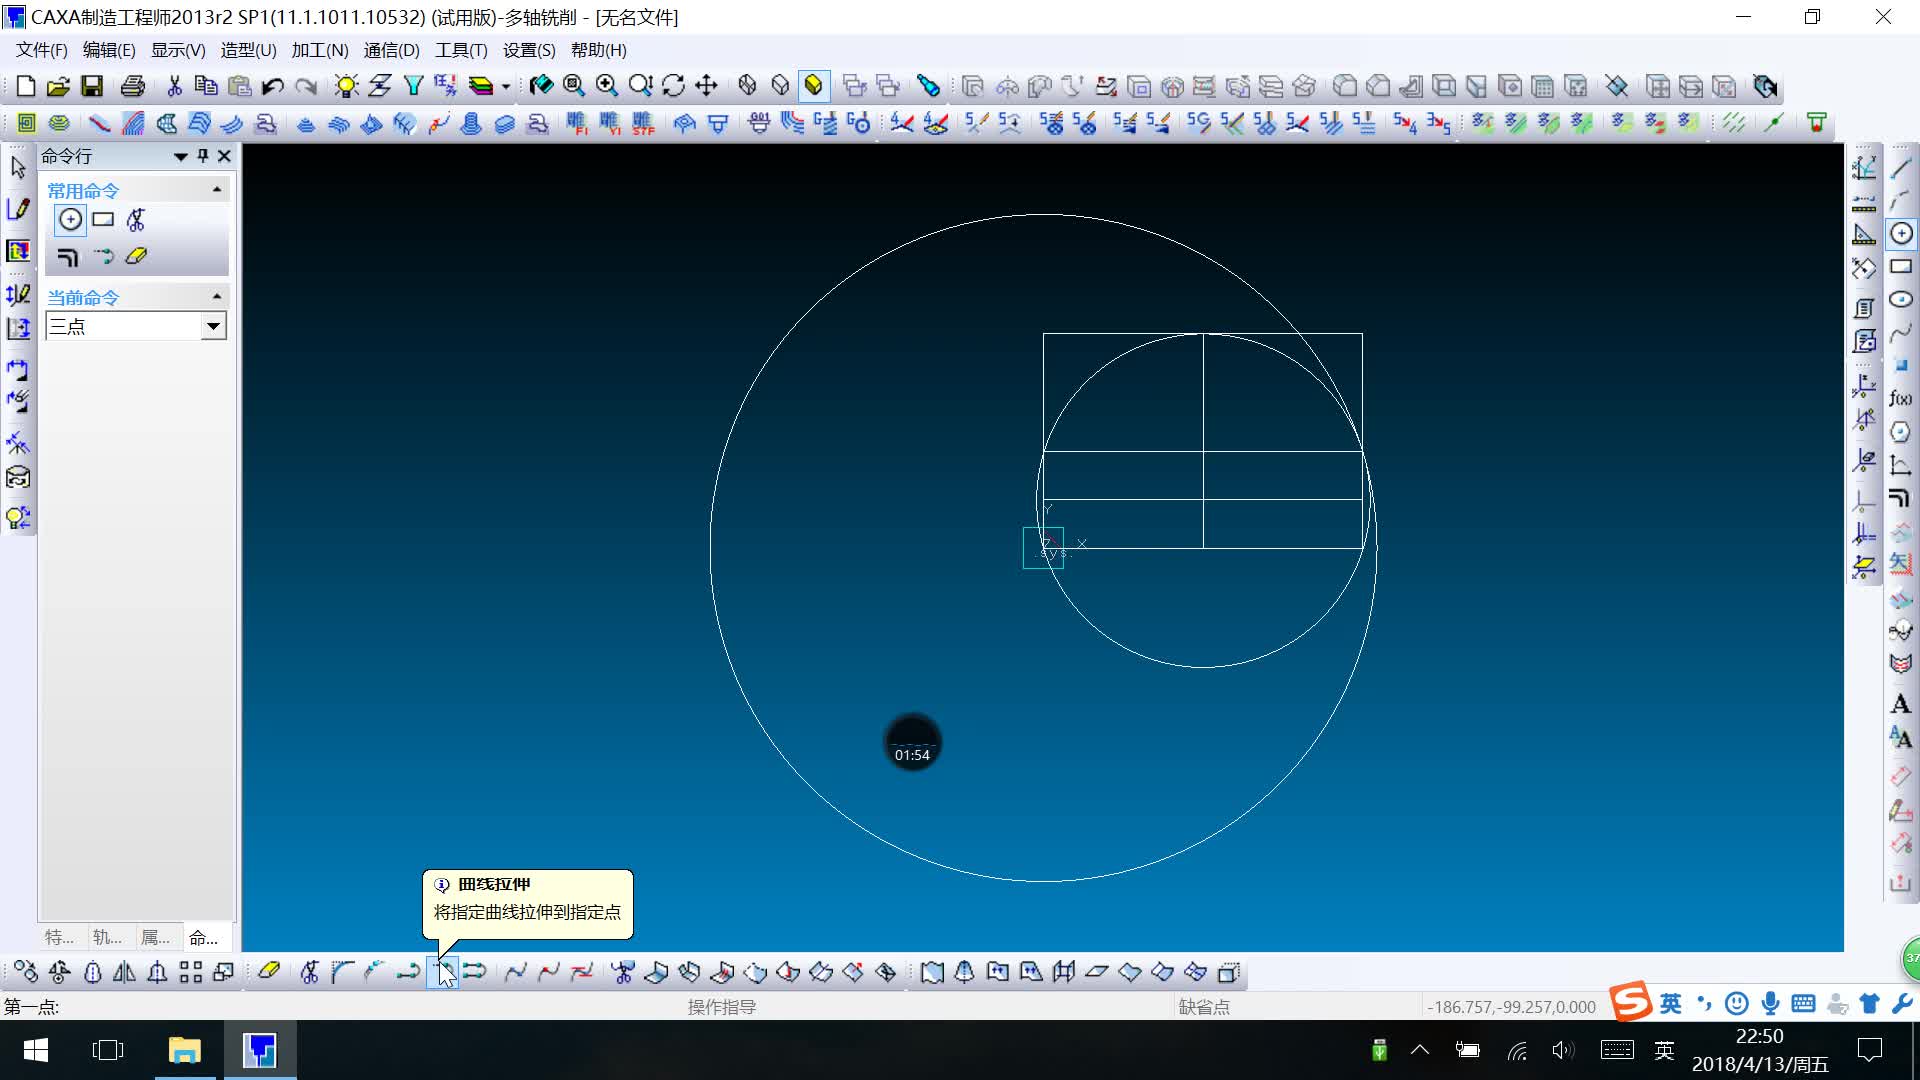Select the circle tool in right toolbar
This screenshot has height=1080, width=1920.
[1901, 234]
